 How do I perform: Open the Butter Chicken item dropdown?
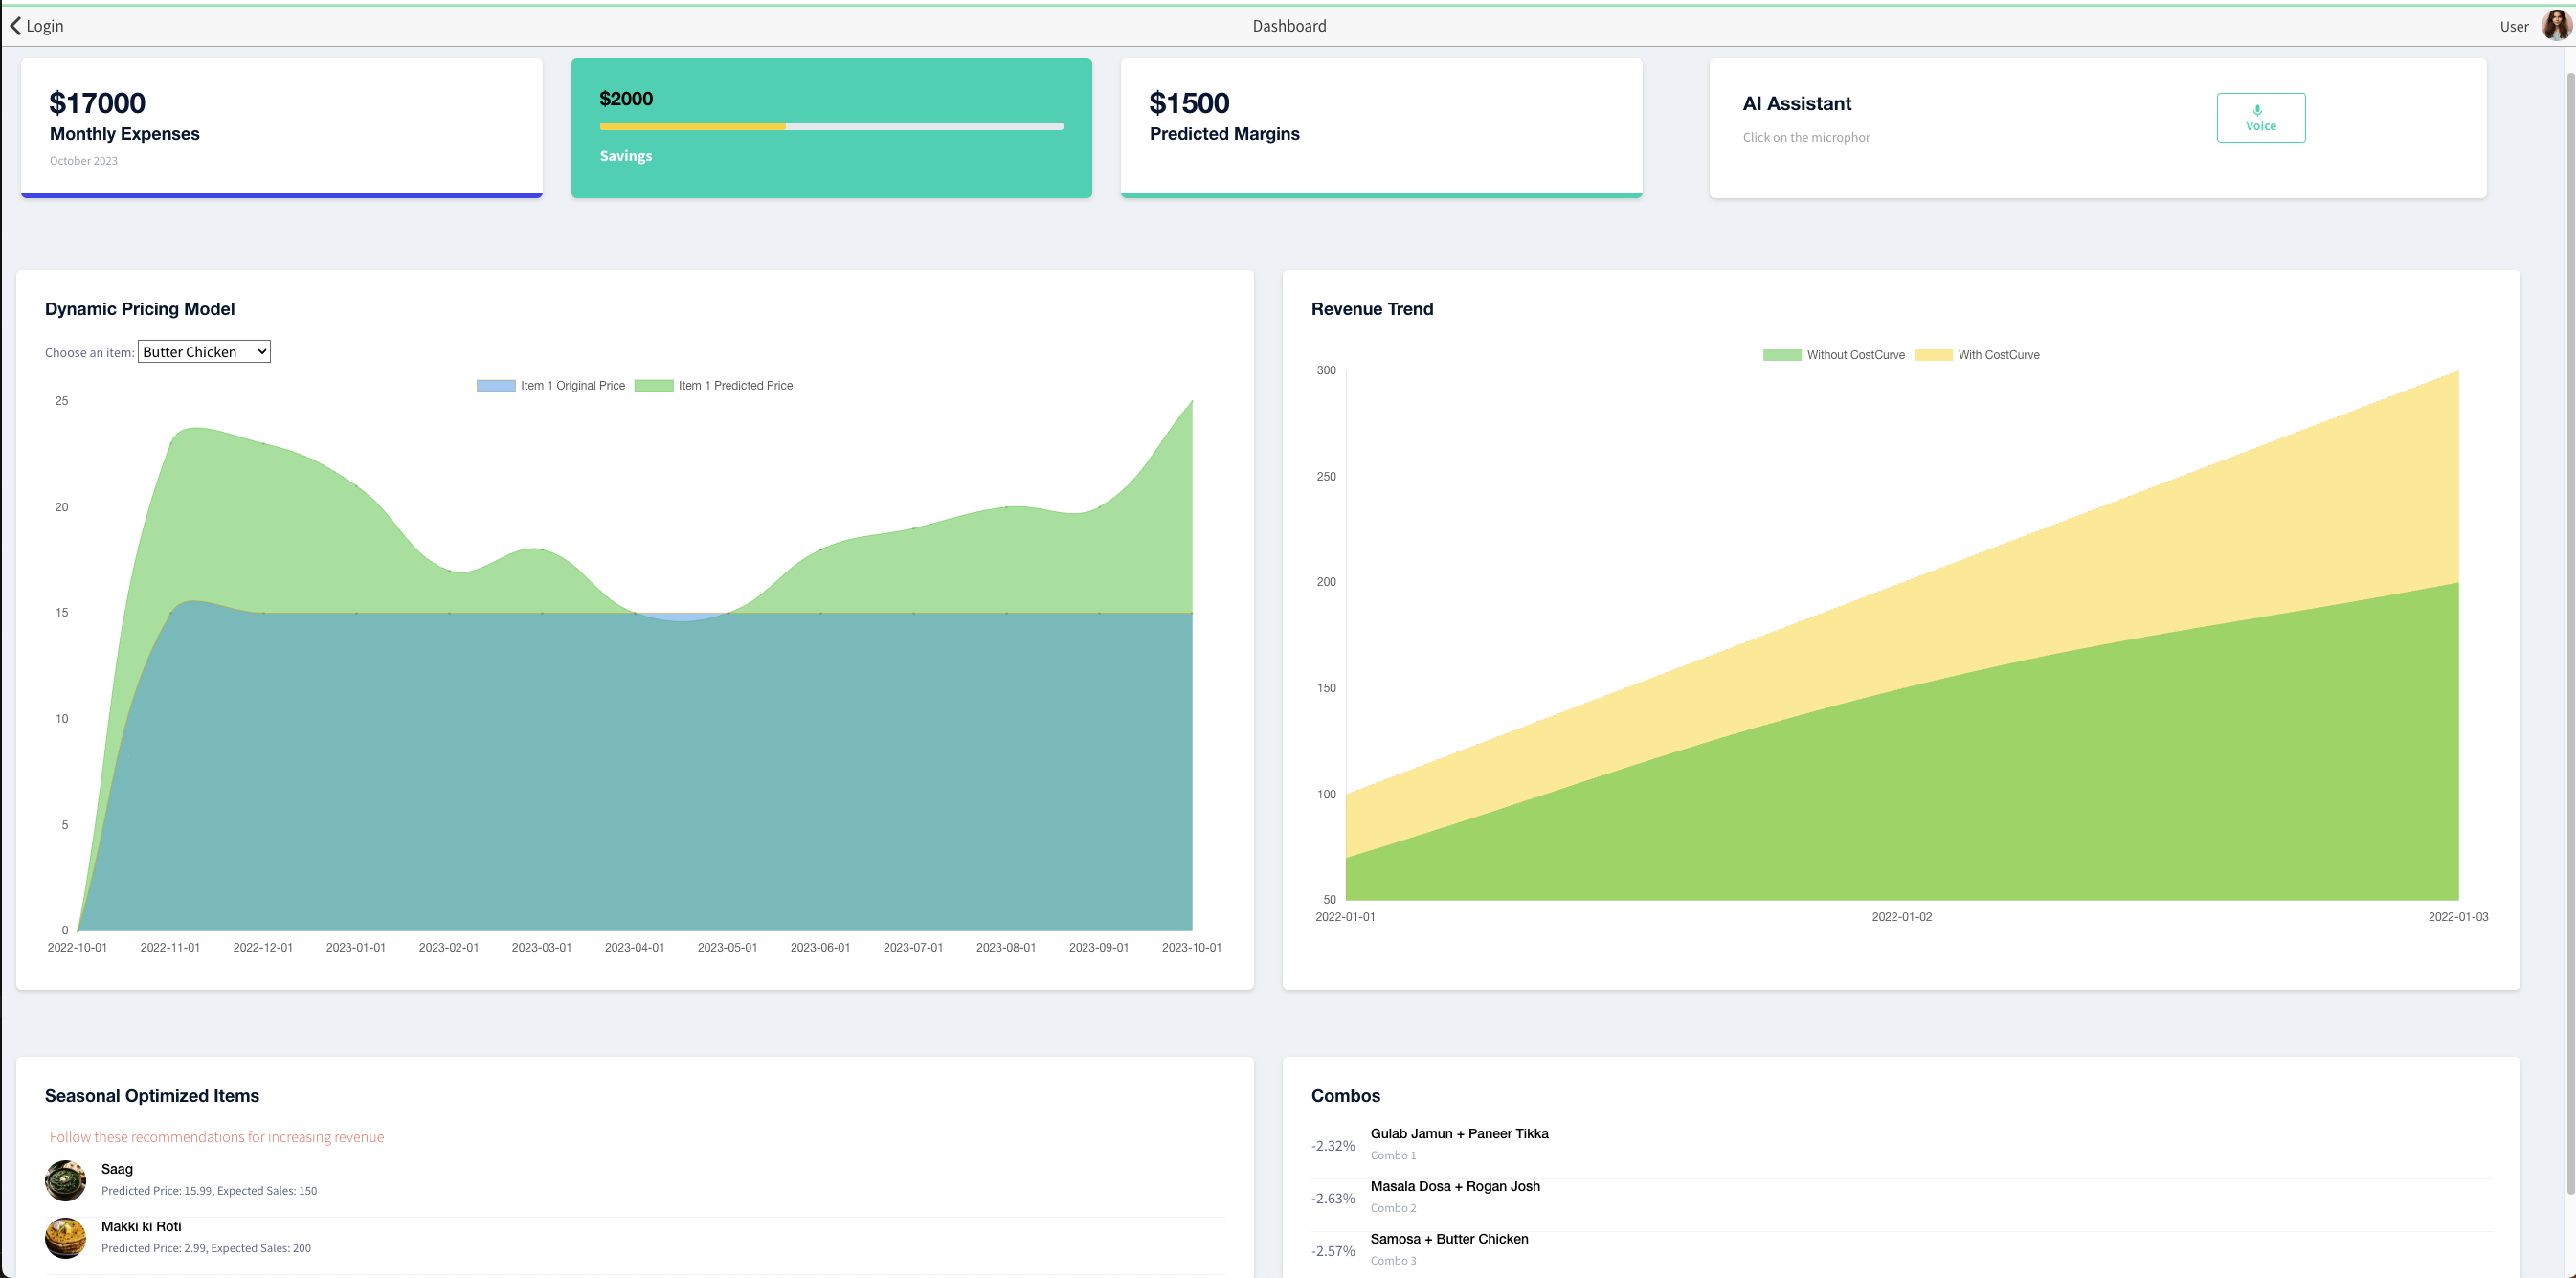click(x=204, y=352)
